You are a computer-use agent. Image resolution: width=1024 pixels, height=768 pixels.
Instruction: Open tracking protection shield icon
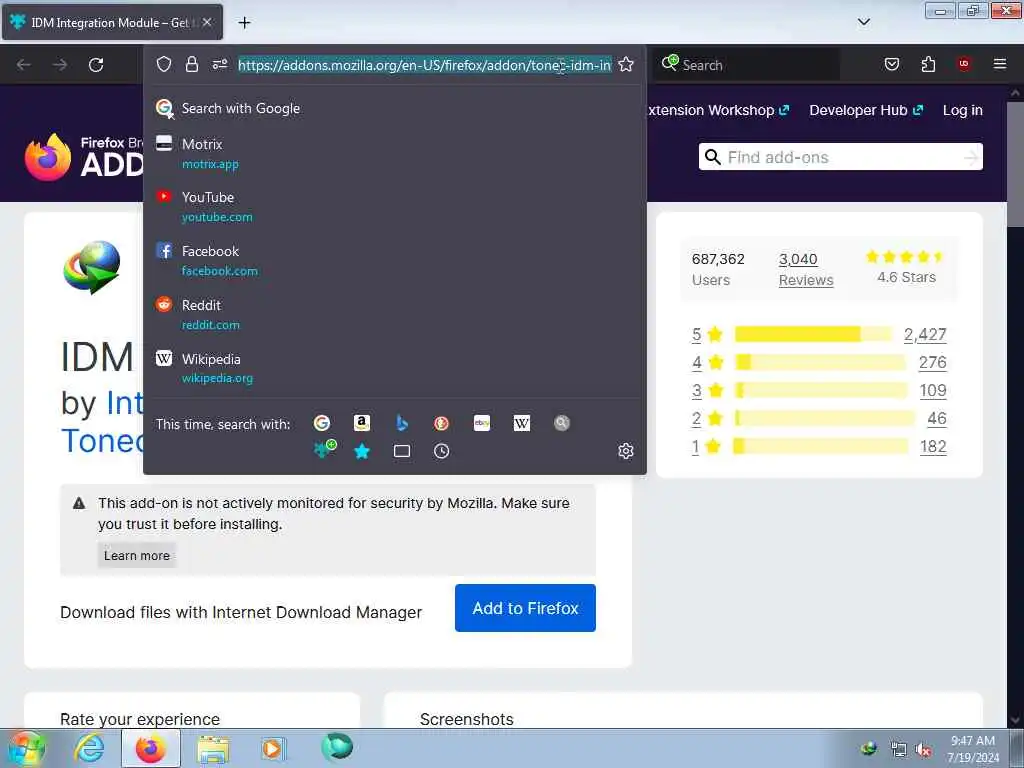click(x=164, y=64)
